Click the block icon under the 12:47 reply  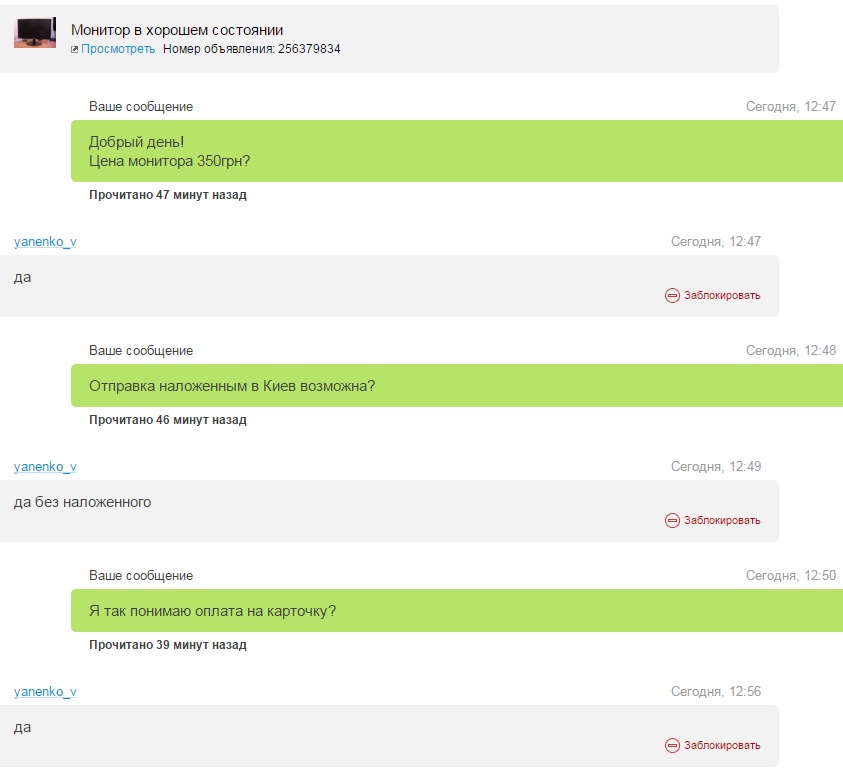(x=672, y=295)
